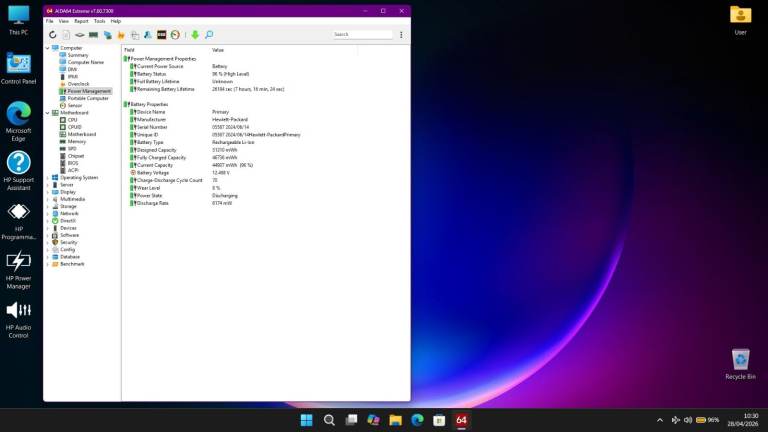Open the green memory module toolbar icon
The image size is (768, 432).
tap(94, 35)
